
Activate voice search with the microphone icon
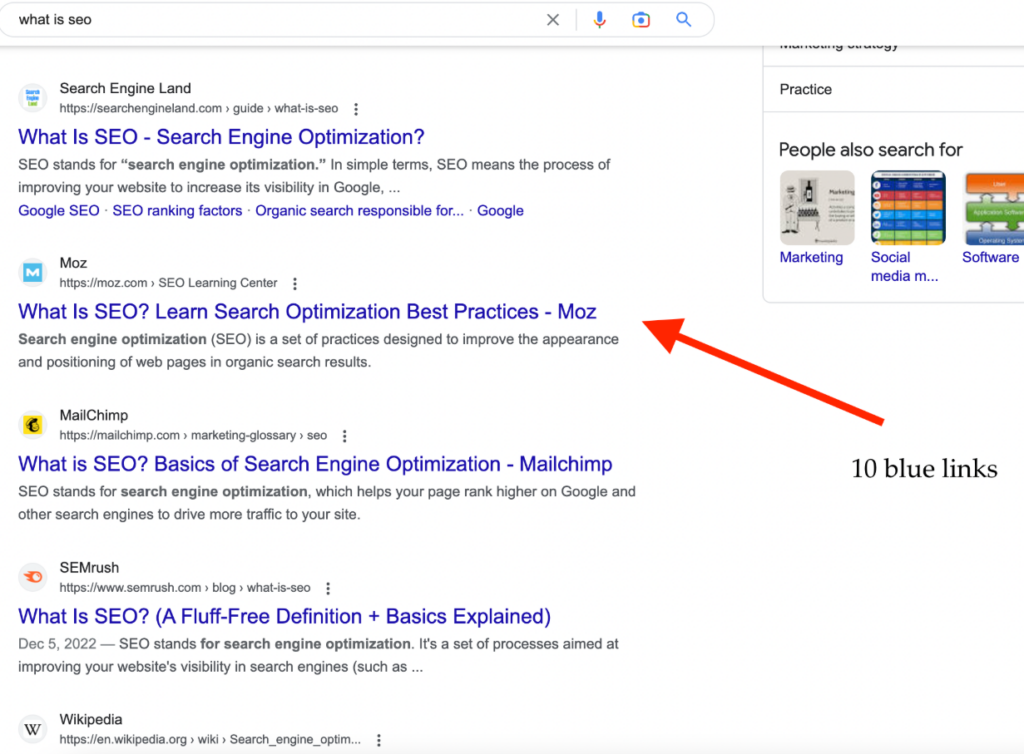tap(599, 19)
